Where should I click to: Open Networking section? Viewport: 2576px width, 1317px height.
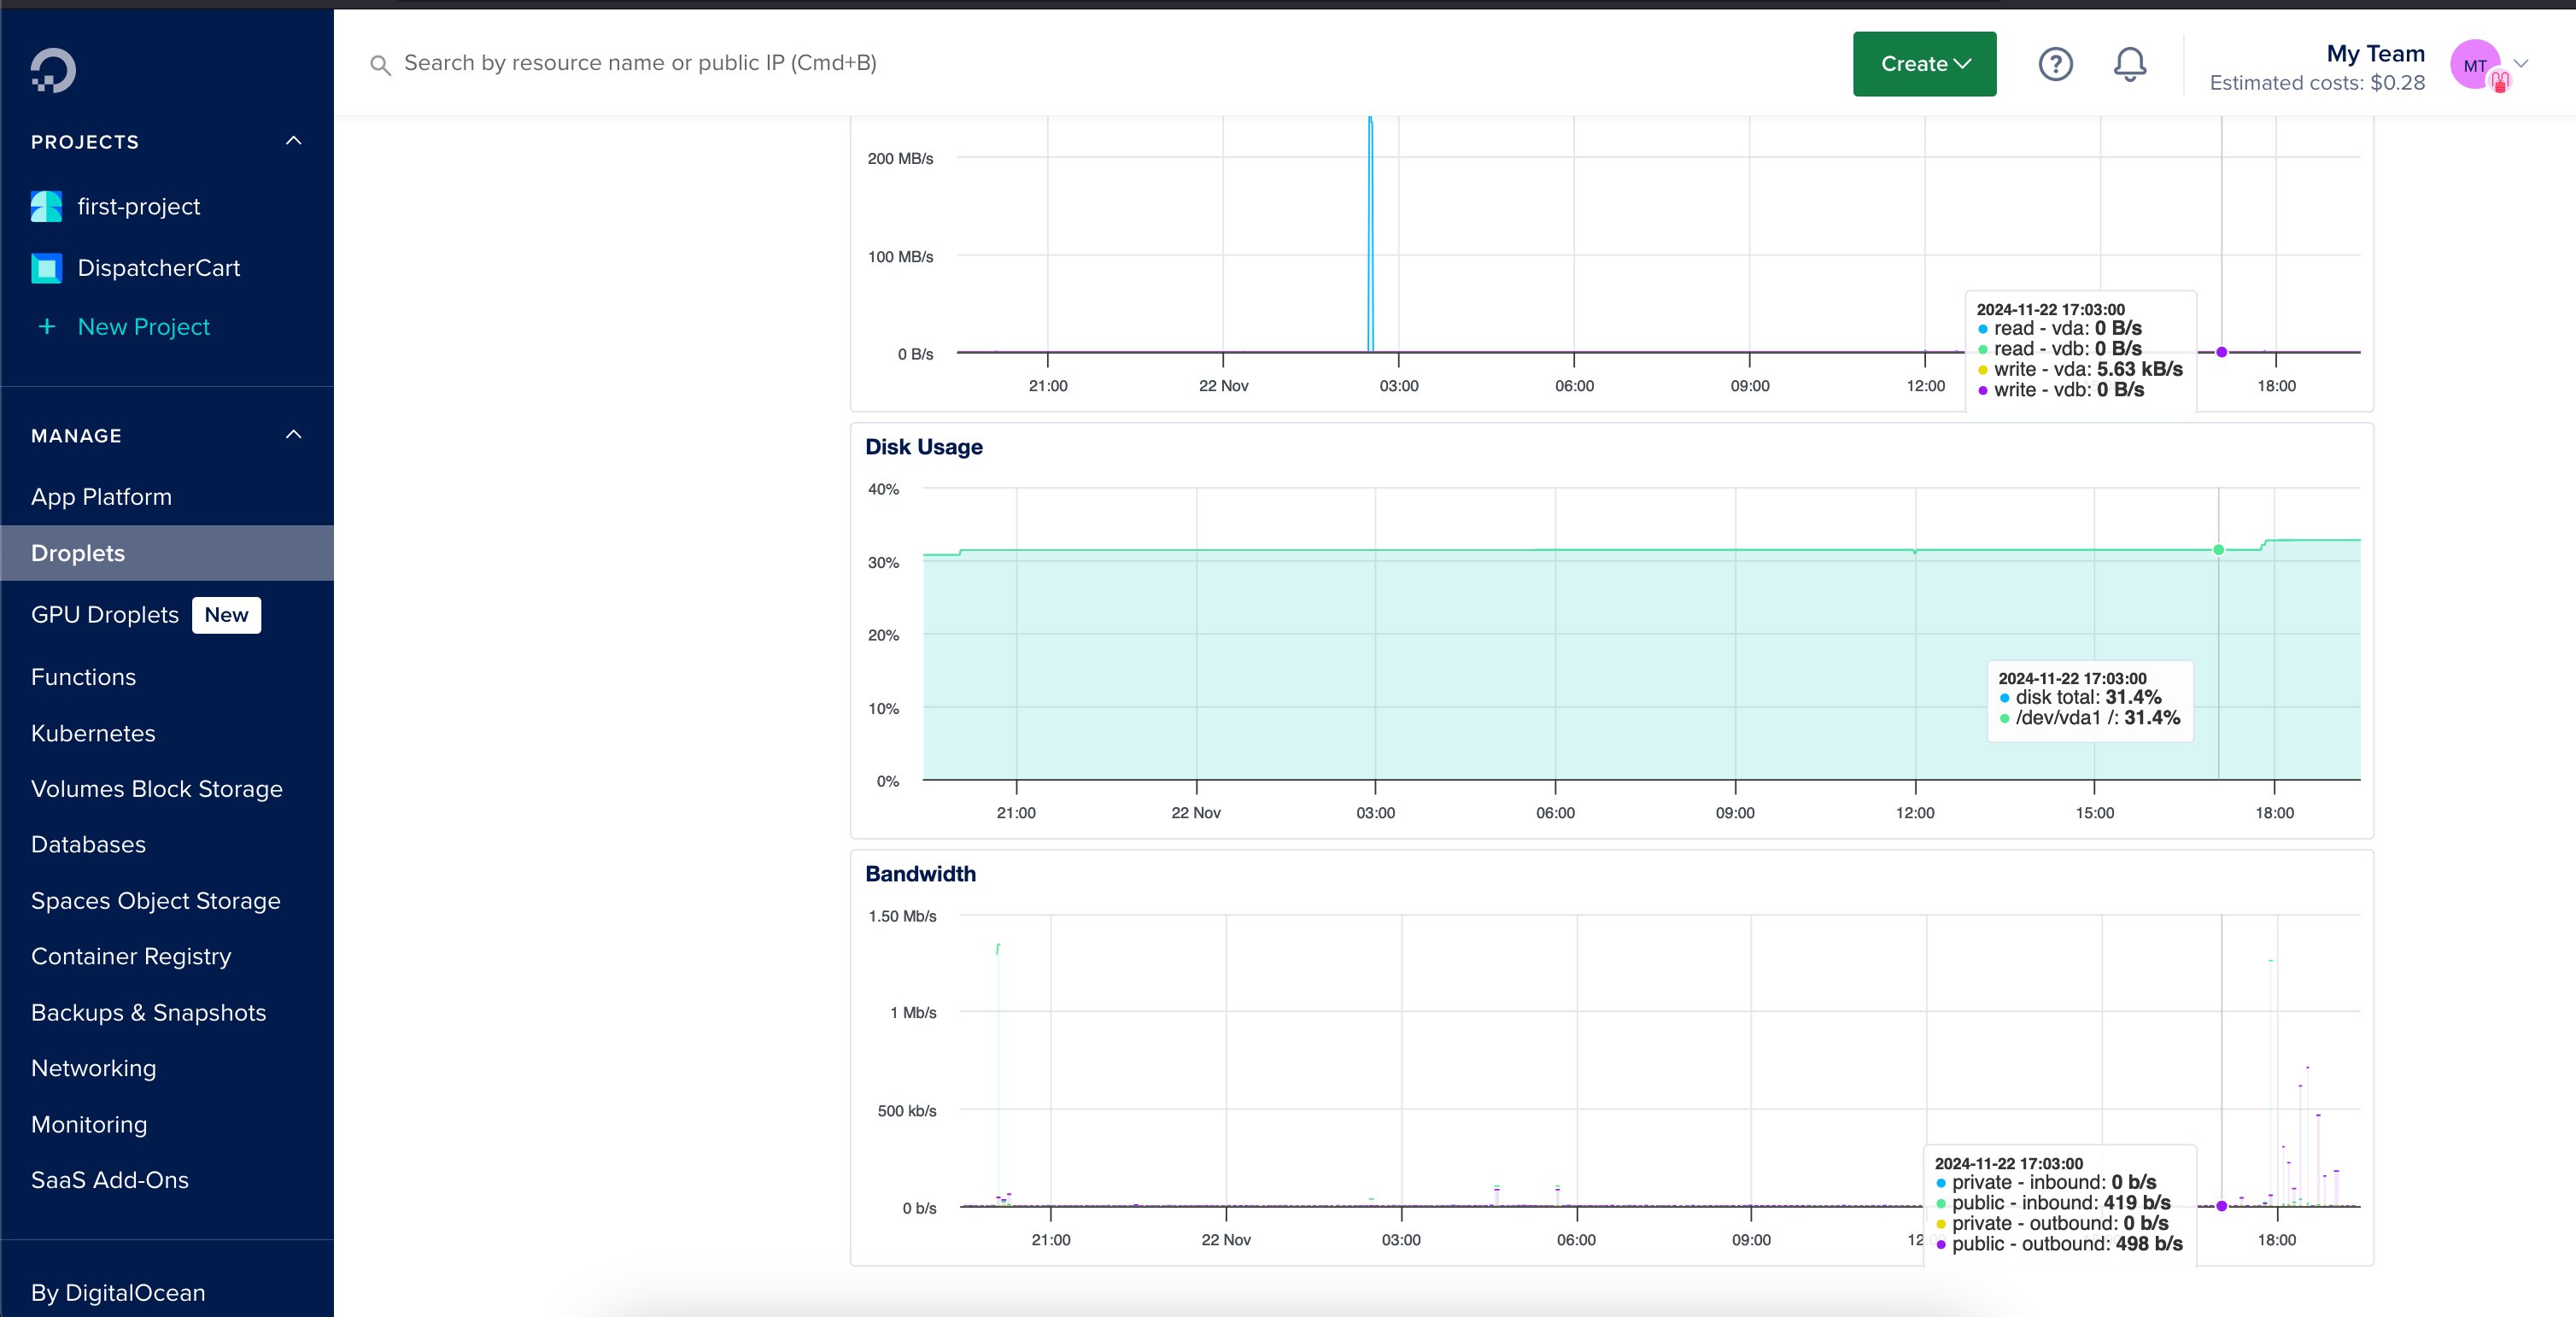point(94,1068)
